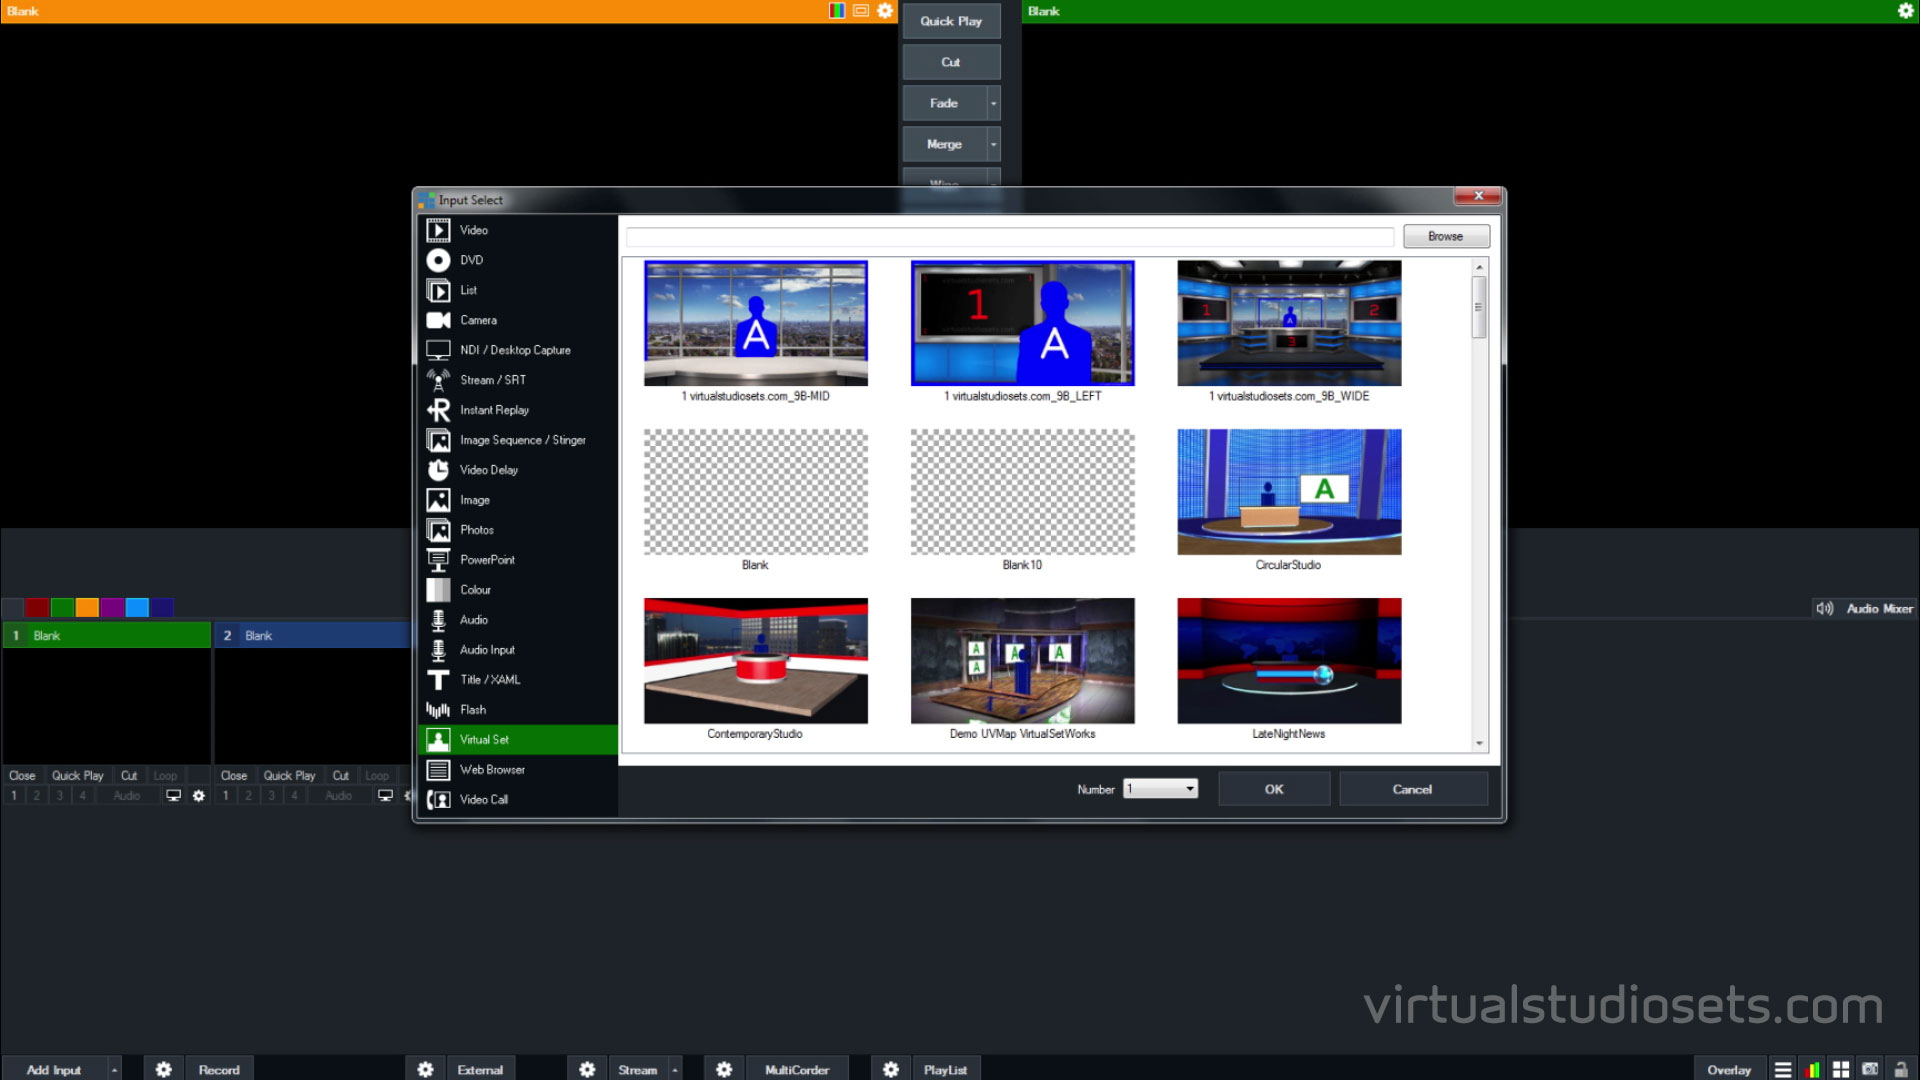
Task: Click the Browse button in Input Select
Action: (x=1445, y=236)
